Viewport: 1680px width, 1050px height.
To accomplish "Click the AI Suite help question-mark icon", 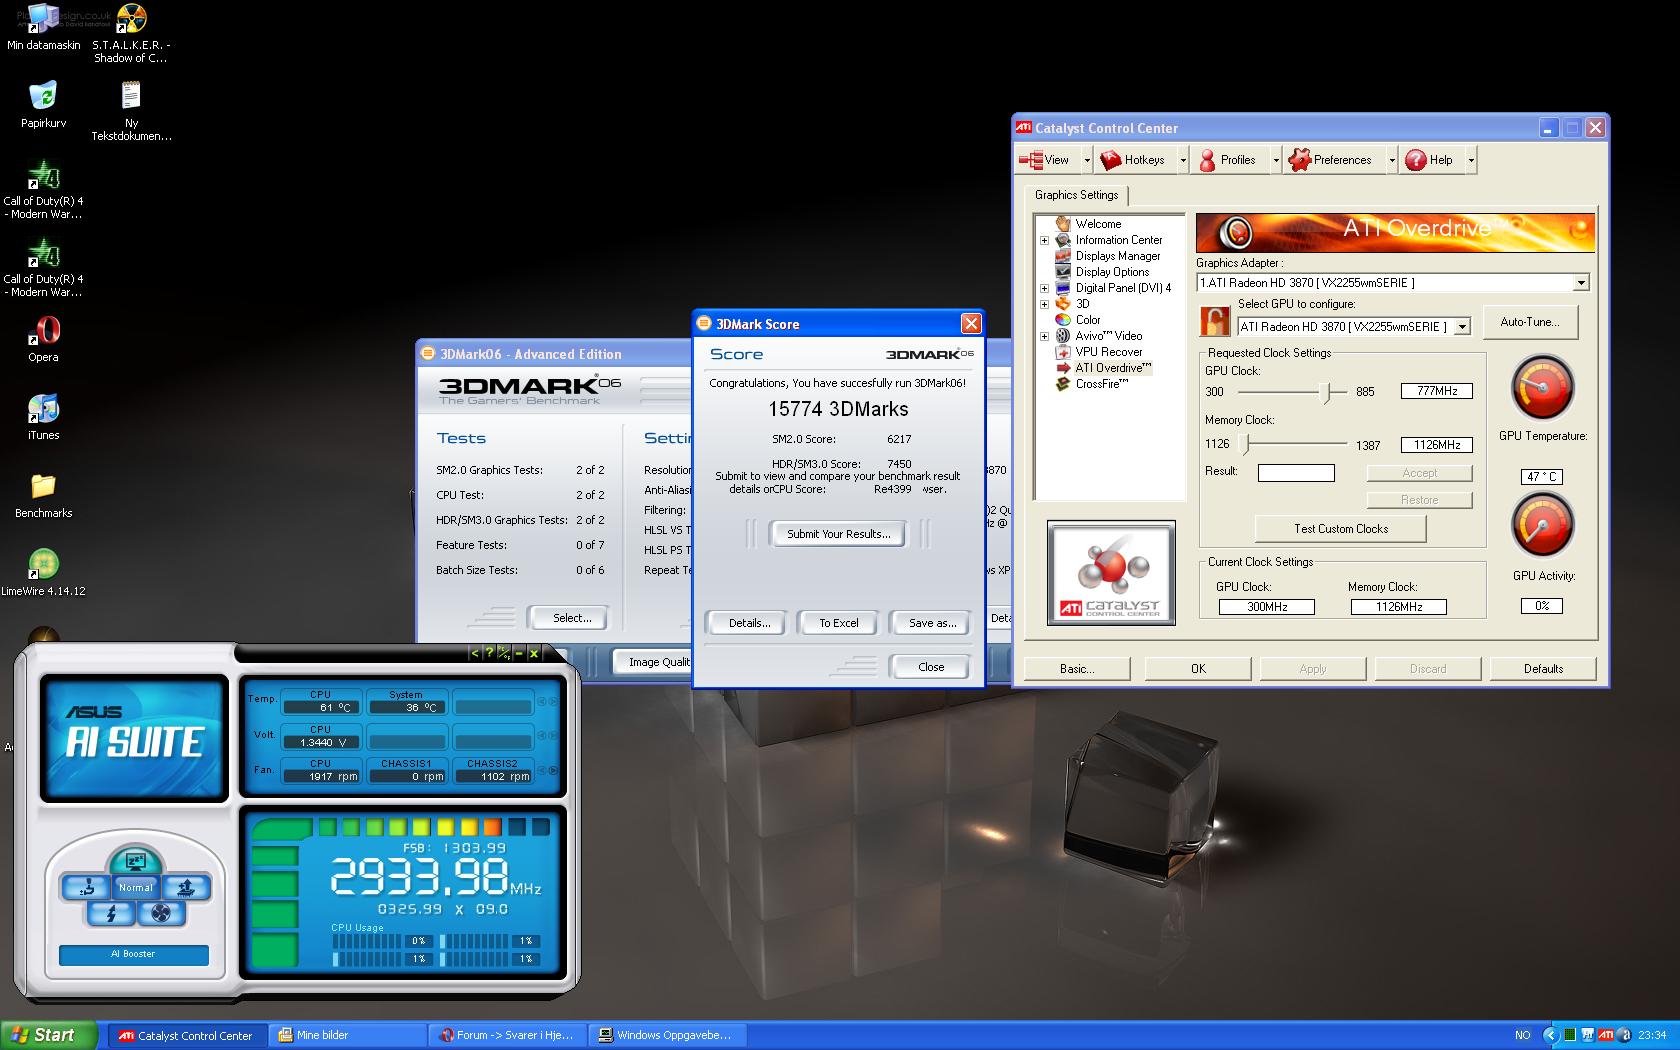I will tap(489, 653).
